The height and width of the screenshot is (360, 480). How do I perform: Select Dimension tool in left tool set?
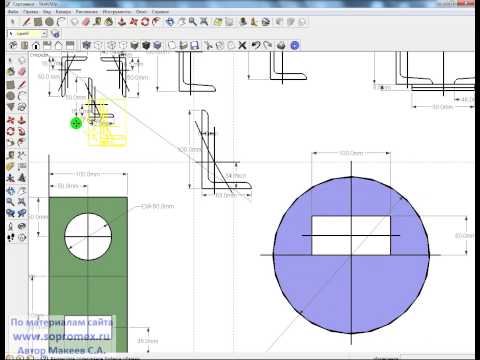(x=22, y=155)
